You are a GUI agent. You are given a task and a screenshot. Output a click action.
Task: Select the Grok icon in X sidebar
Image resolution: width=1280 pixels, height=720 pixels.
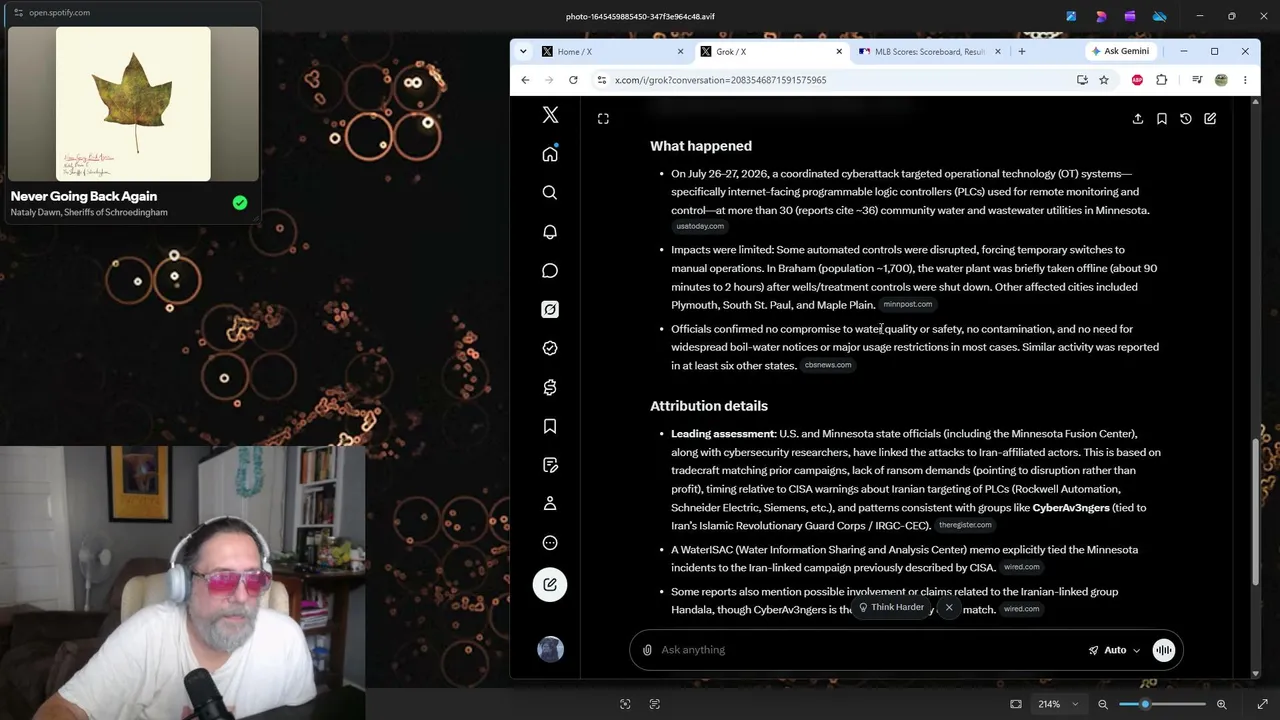click(550, 310)
